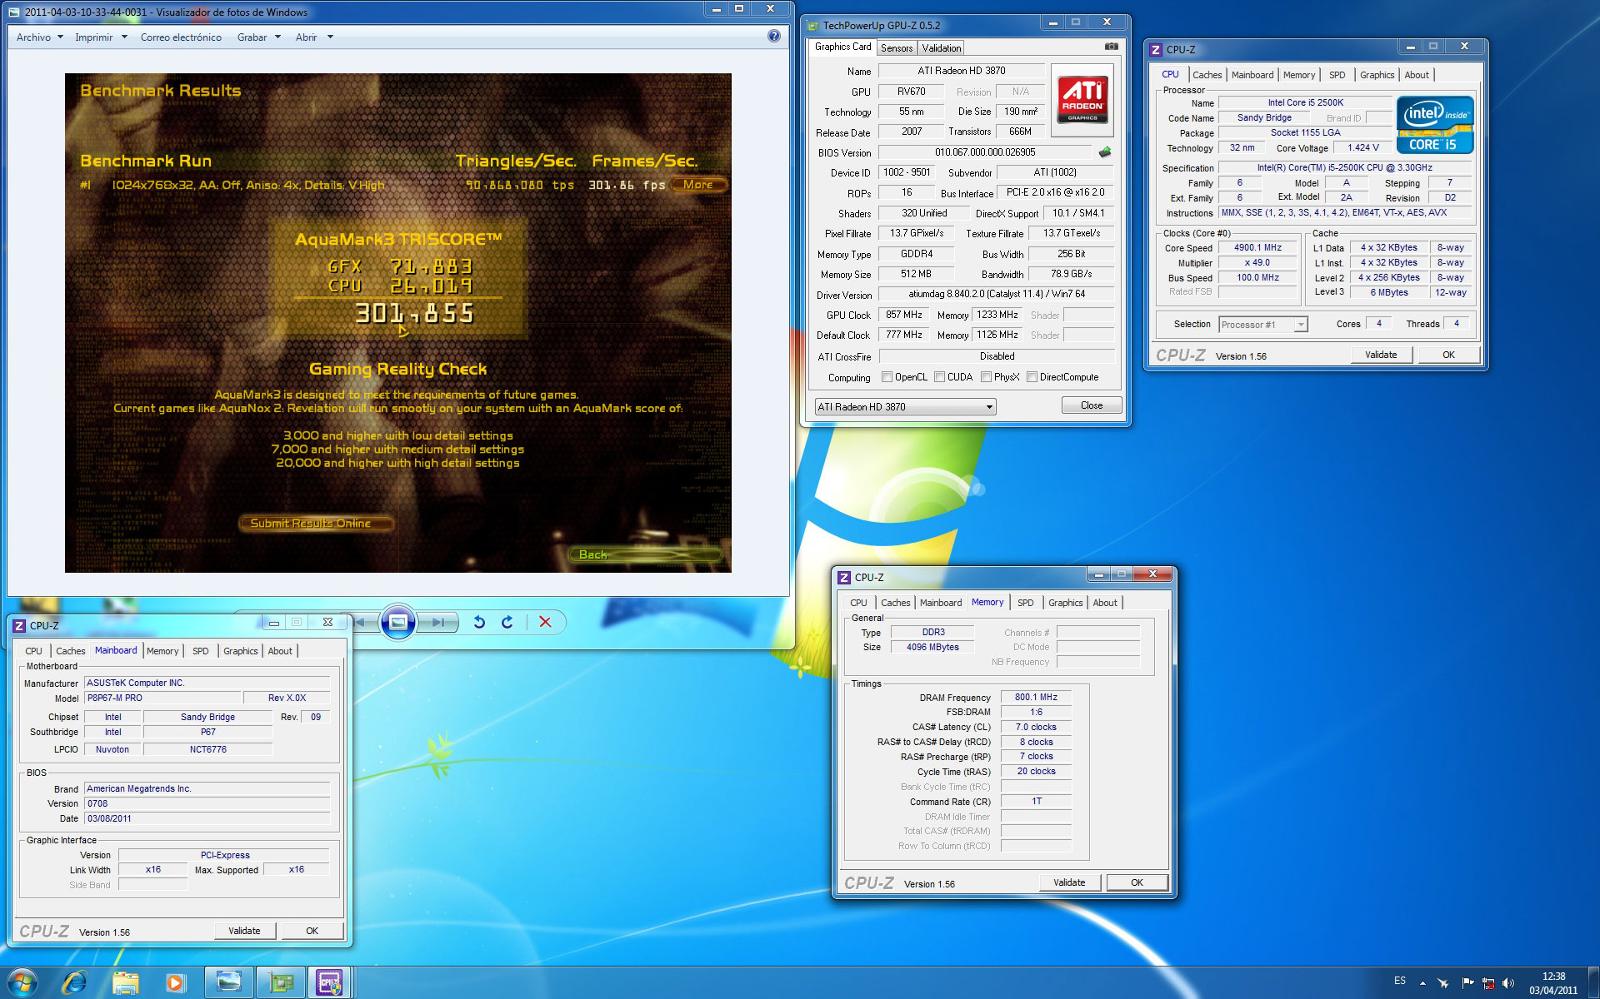The height and width of the screenshot is (999, 1600).
Task: Open GPU-Z title bar app icon
Action: click(813, 25)
